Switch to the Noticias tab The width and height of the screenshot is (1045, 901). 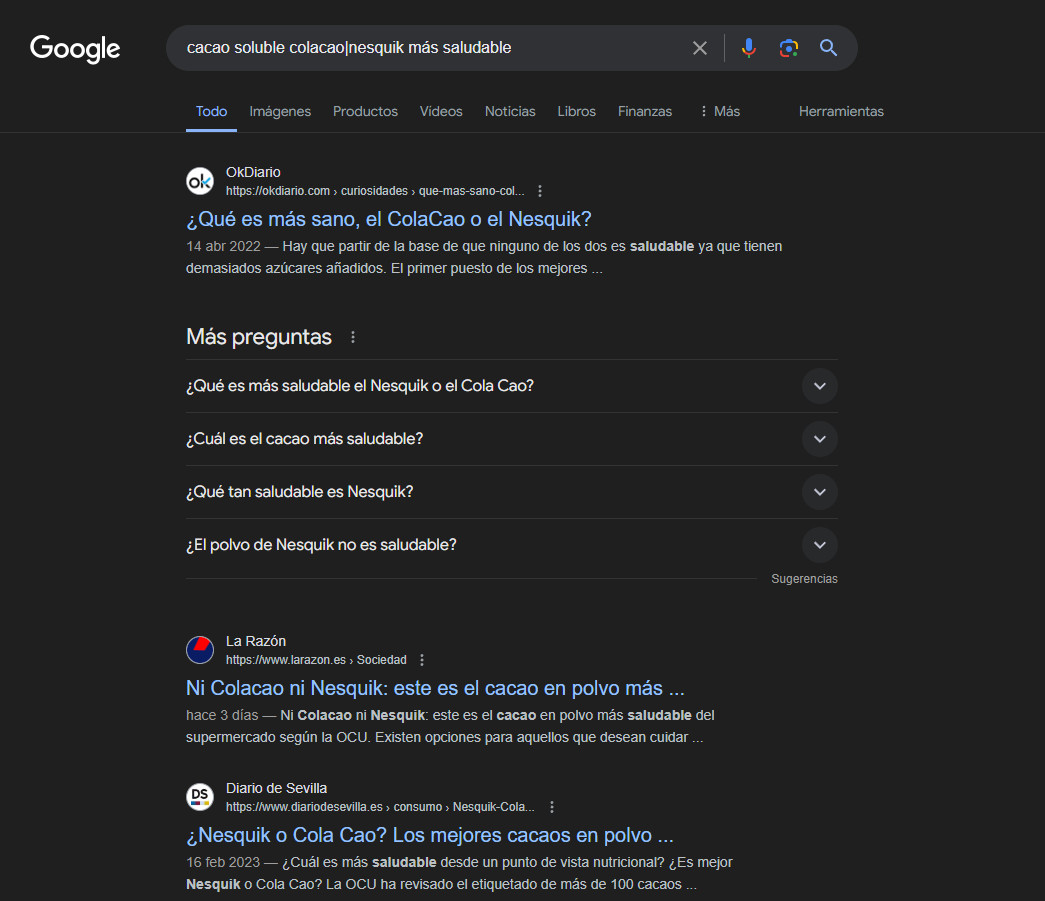point(510,111)
